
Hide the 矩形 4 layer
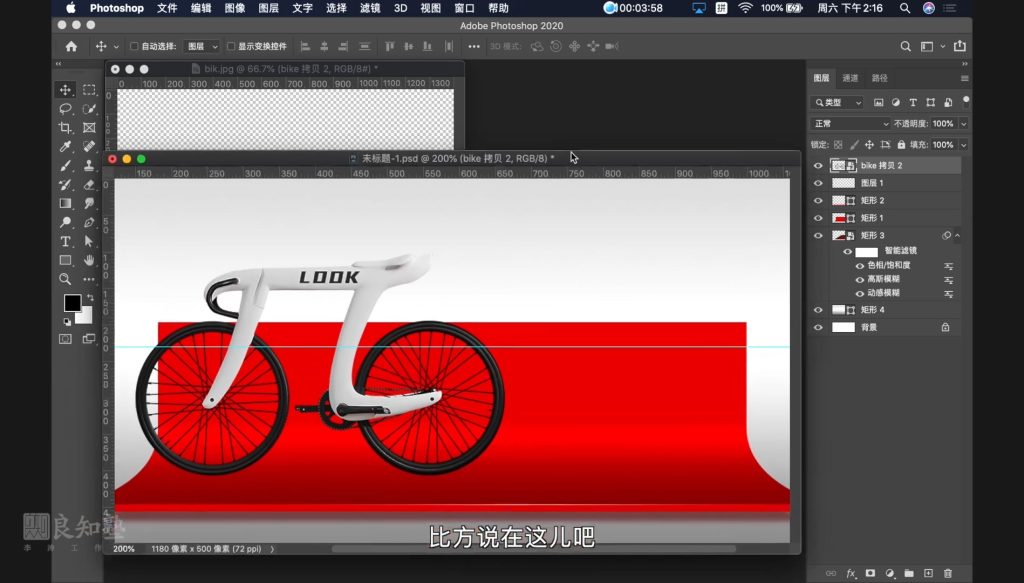point(818,310)
